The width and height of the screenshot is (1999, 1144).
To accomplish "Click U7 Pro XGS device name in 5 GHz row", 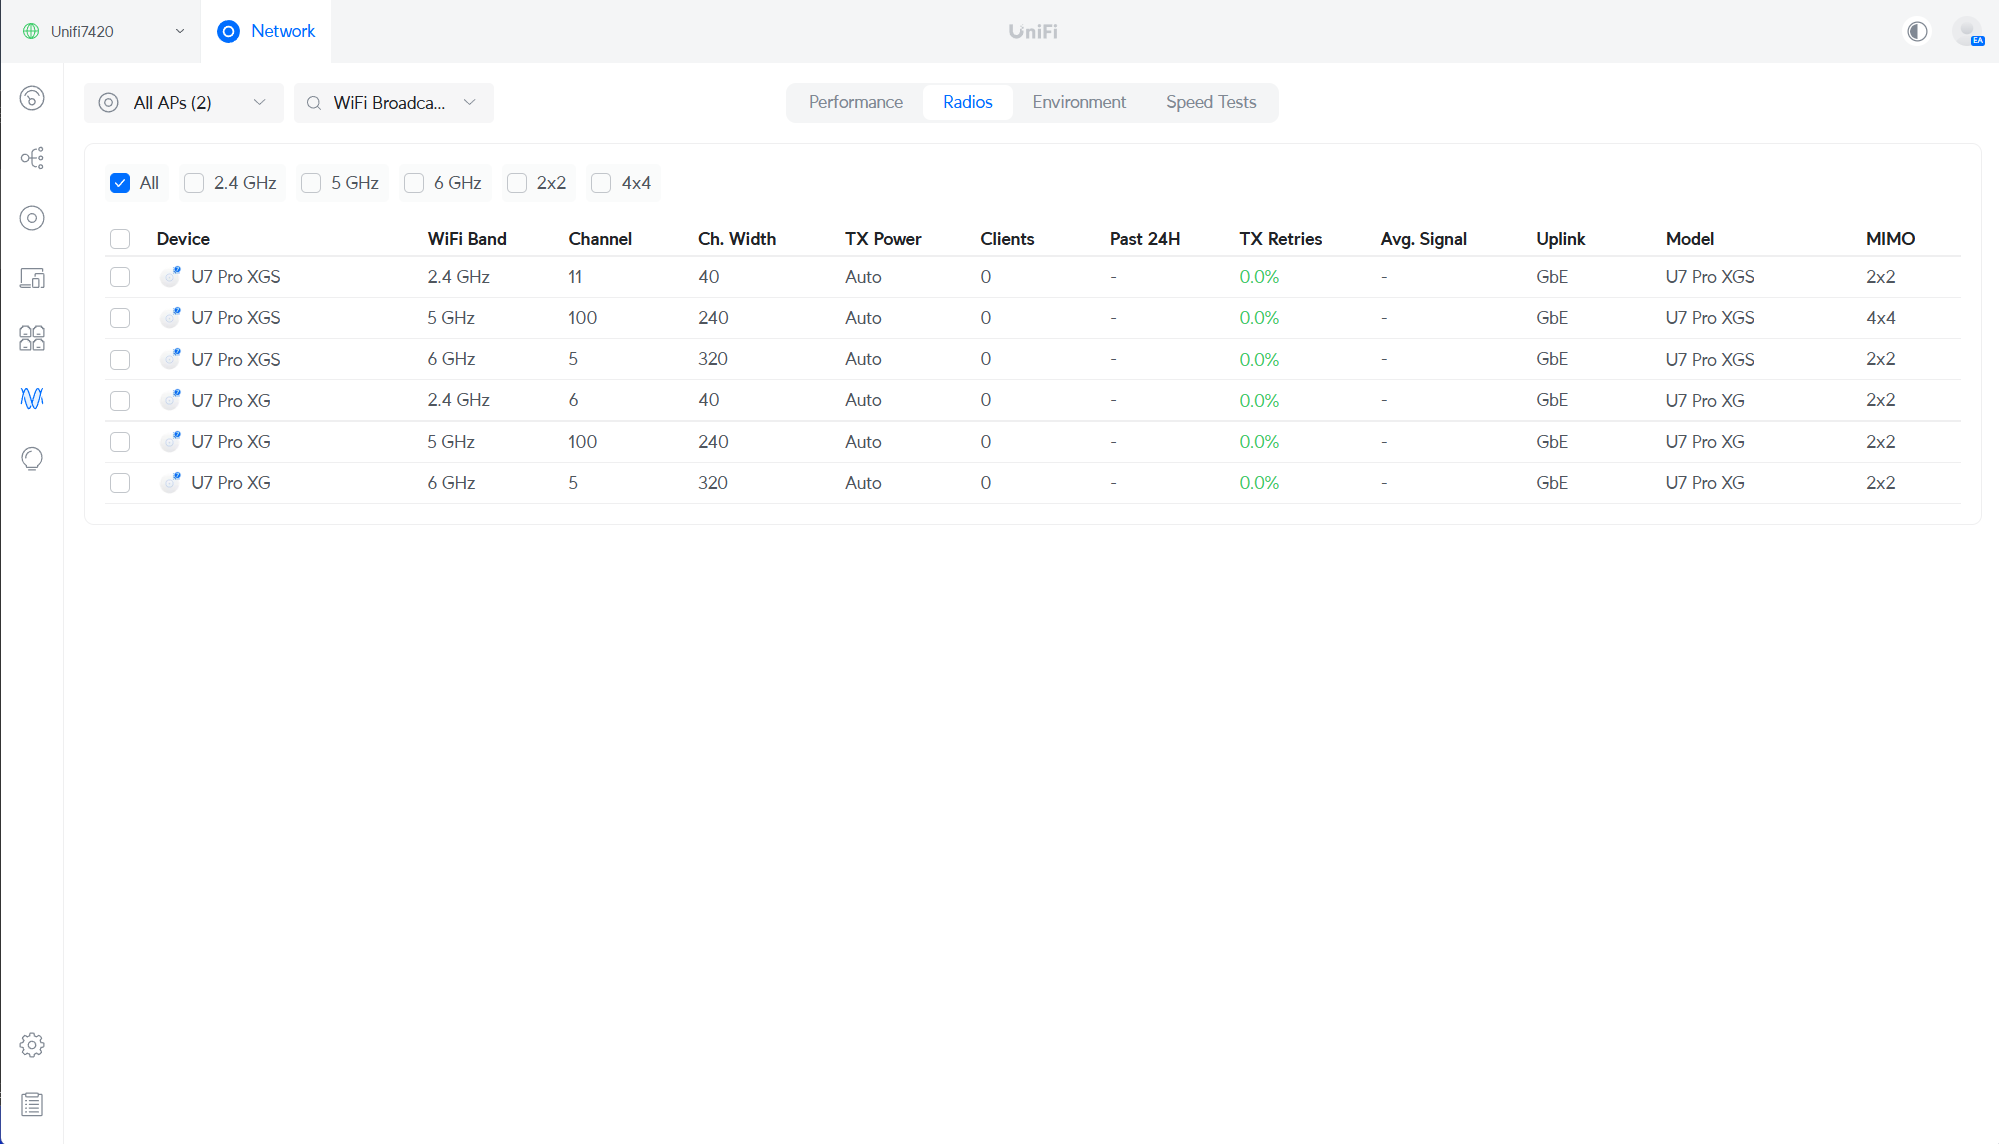I will (236, 318).
